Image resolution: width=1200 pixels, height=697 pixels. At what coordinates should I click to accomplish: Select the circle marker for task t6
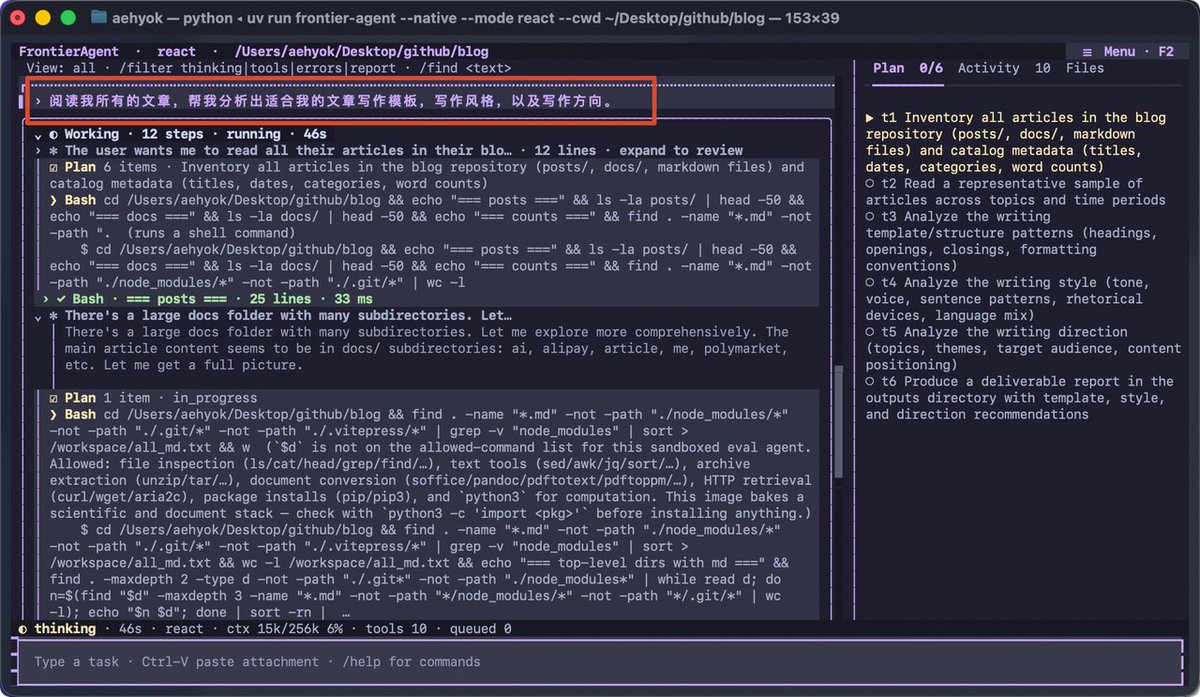pyautogui.click(x=870, y=381)
